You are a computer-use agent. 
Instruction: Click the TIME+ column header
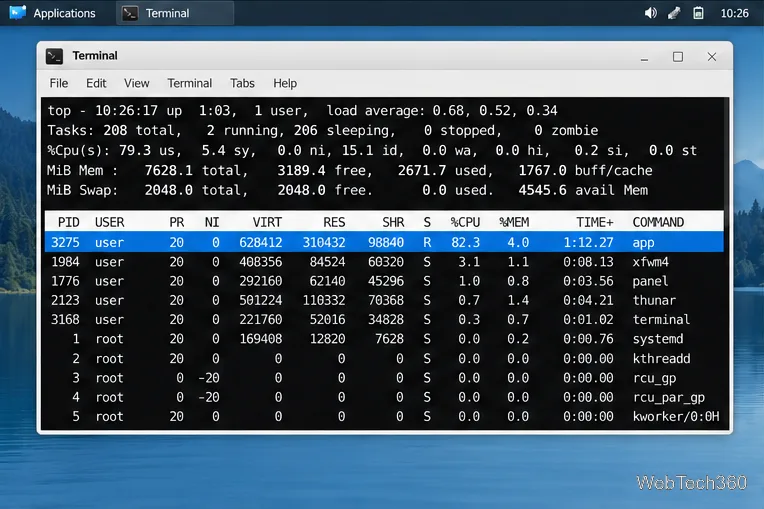tap(594, 222)
